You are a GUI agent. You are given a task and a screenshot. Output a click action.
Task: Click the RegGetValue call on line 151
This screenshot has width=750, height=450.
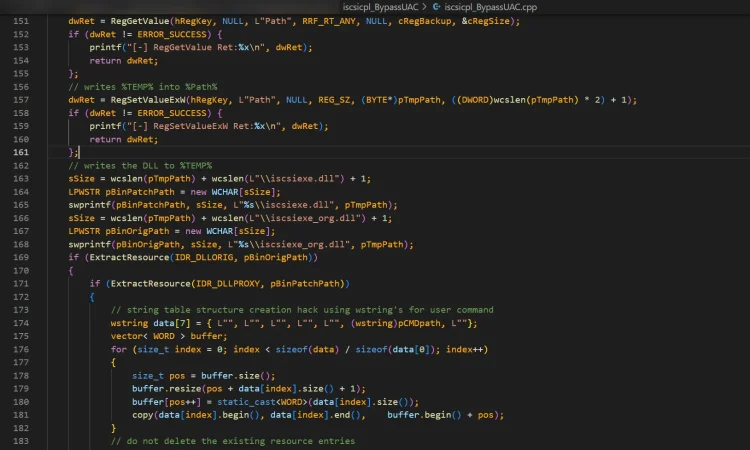click(x=140, y=21)
